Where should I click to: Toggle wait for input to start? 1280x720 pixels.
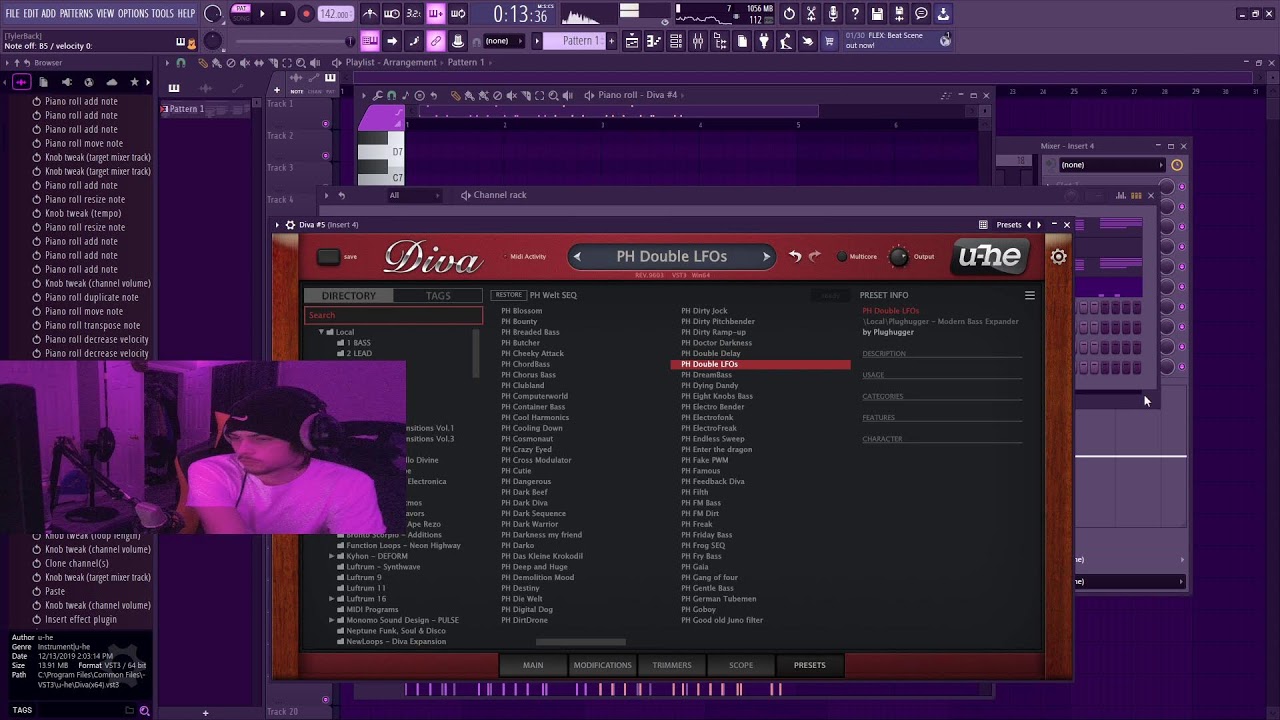tap(392, 14)
